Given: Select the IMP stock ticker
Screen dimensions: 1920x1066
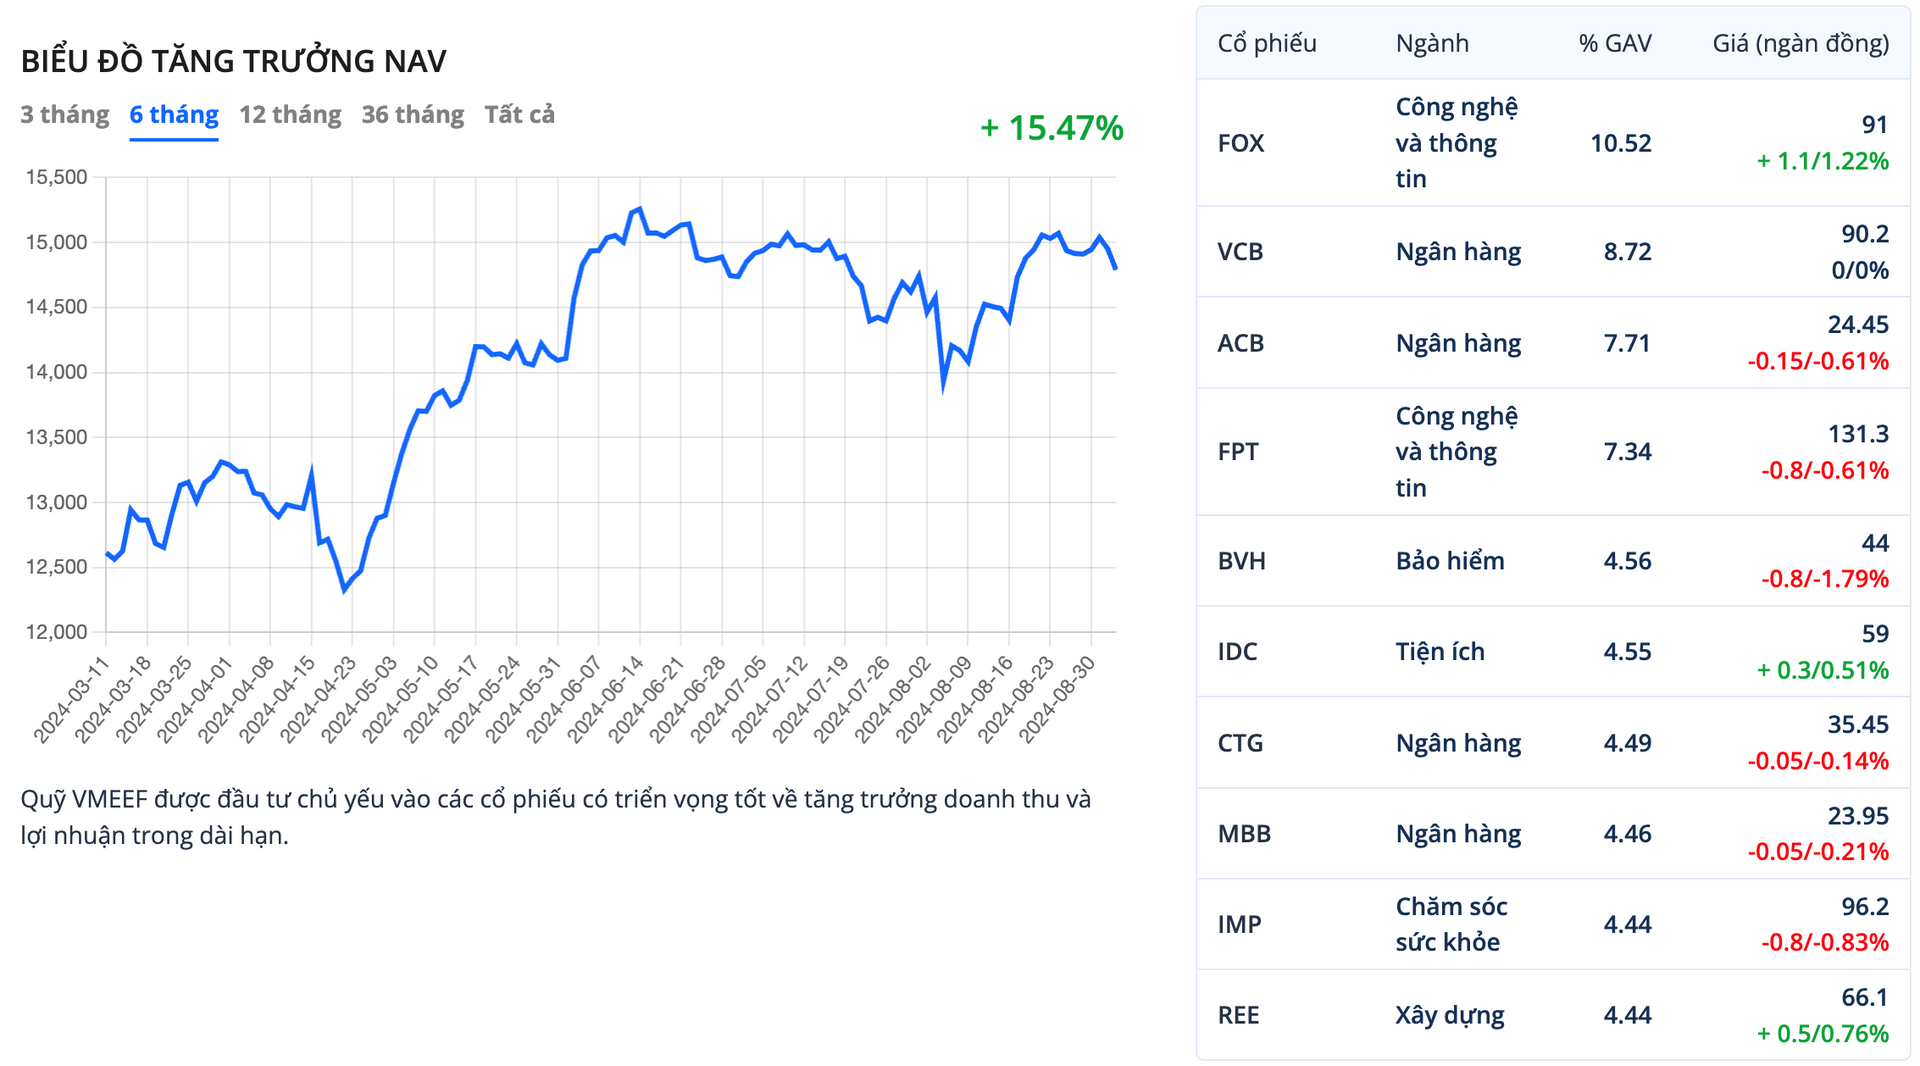Looking at the screenshot, I should coord(1239,925).
